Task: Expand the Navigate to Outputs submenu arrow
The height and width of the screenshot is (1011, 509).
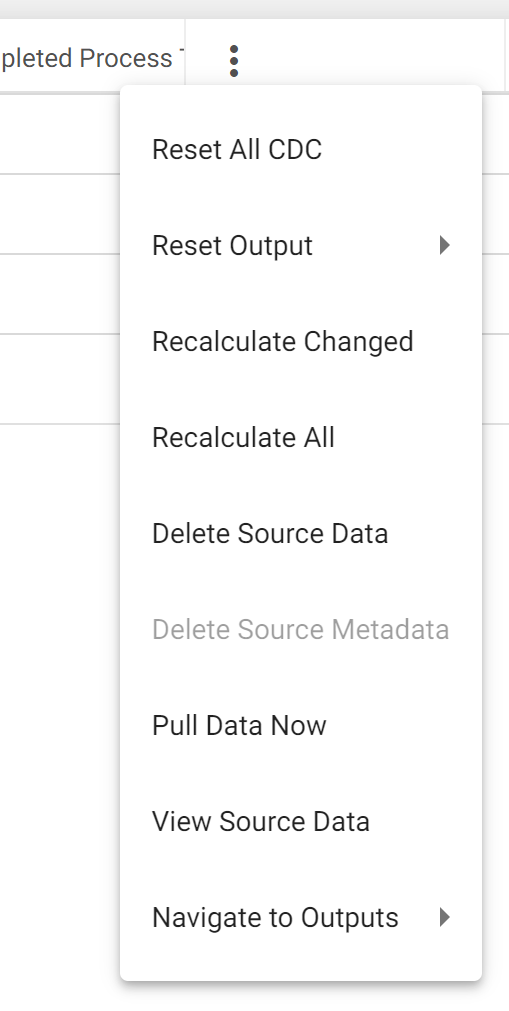Action: pyautogui.click(x=444, y=917)
